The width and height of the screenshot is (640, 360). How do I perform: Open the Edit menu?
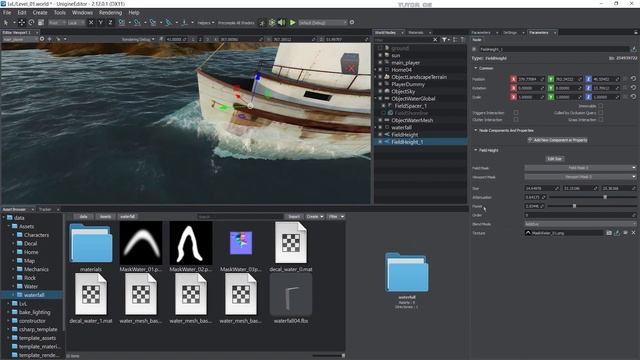22,13
